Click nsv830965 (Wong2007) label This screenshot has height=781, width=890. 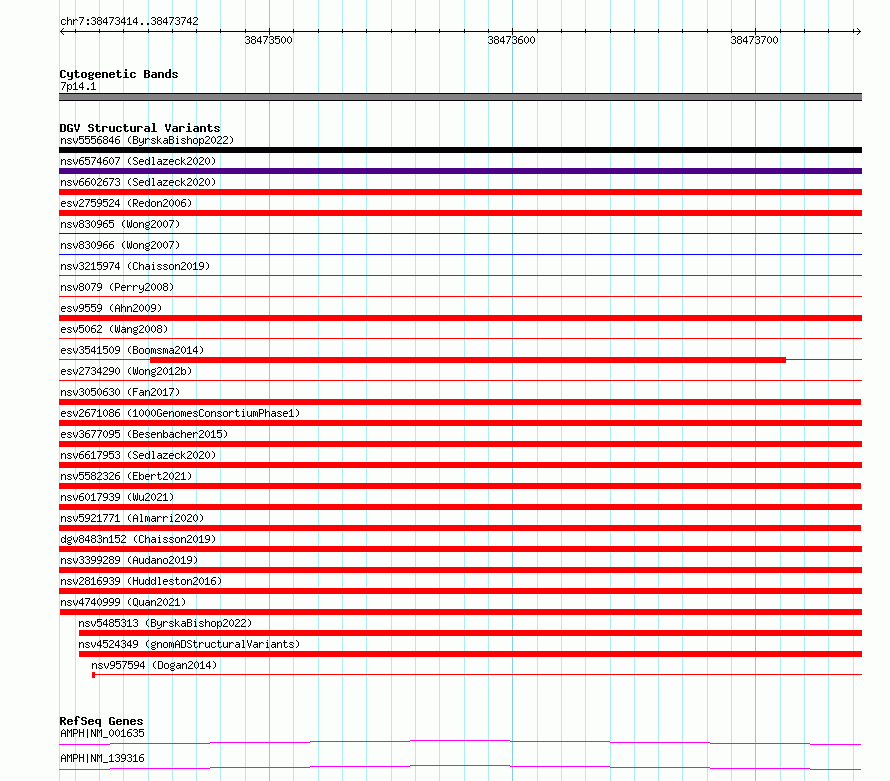(120, 224)
